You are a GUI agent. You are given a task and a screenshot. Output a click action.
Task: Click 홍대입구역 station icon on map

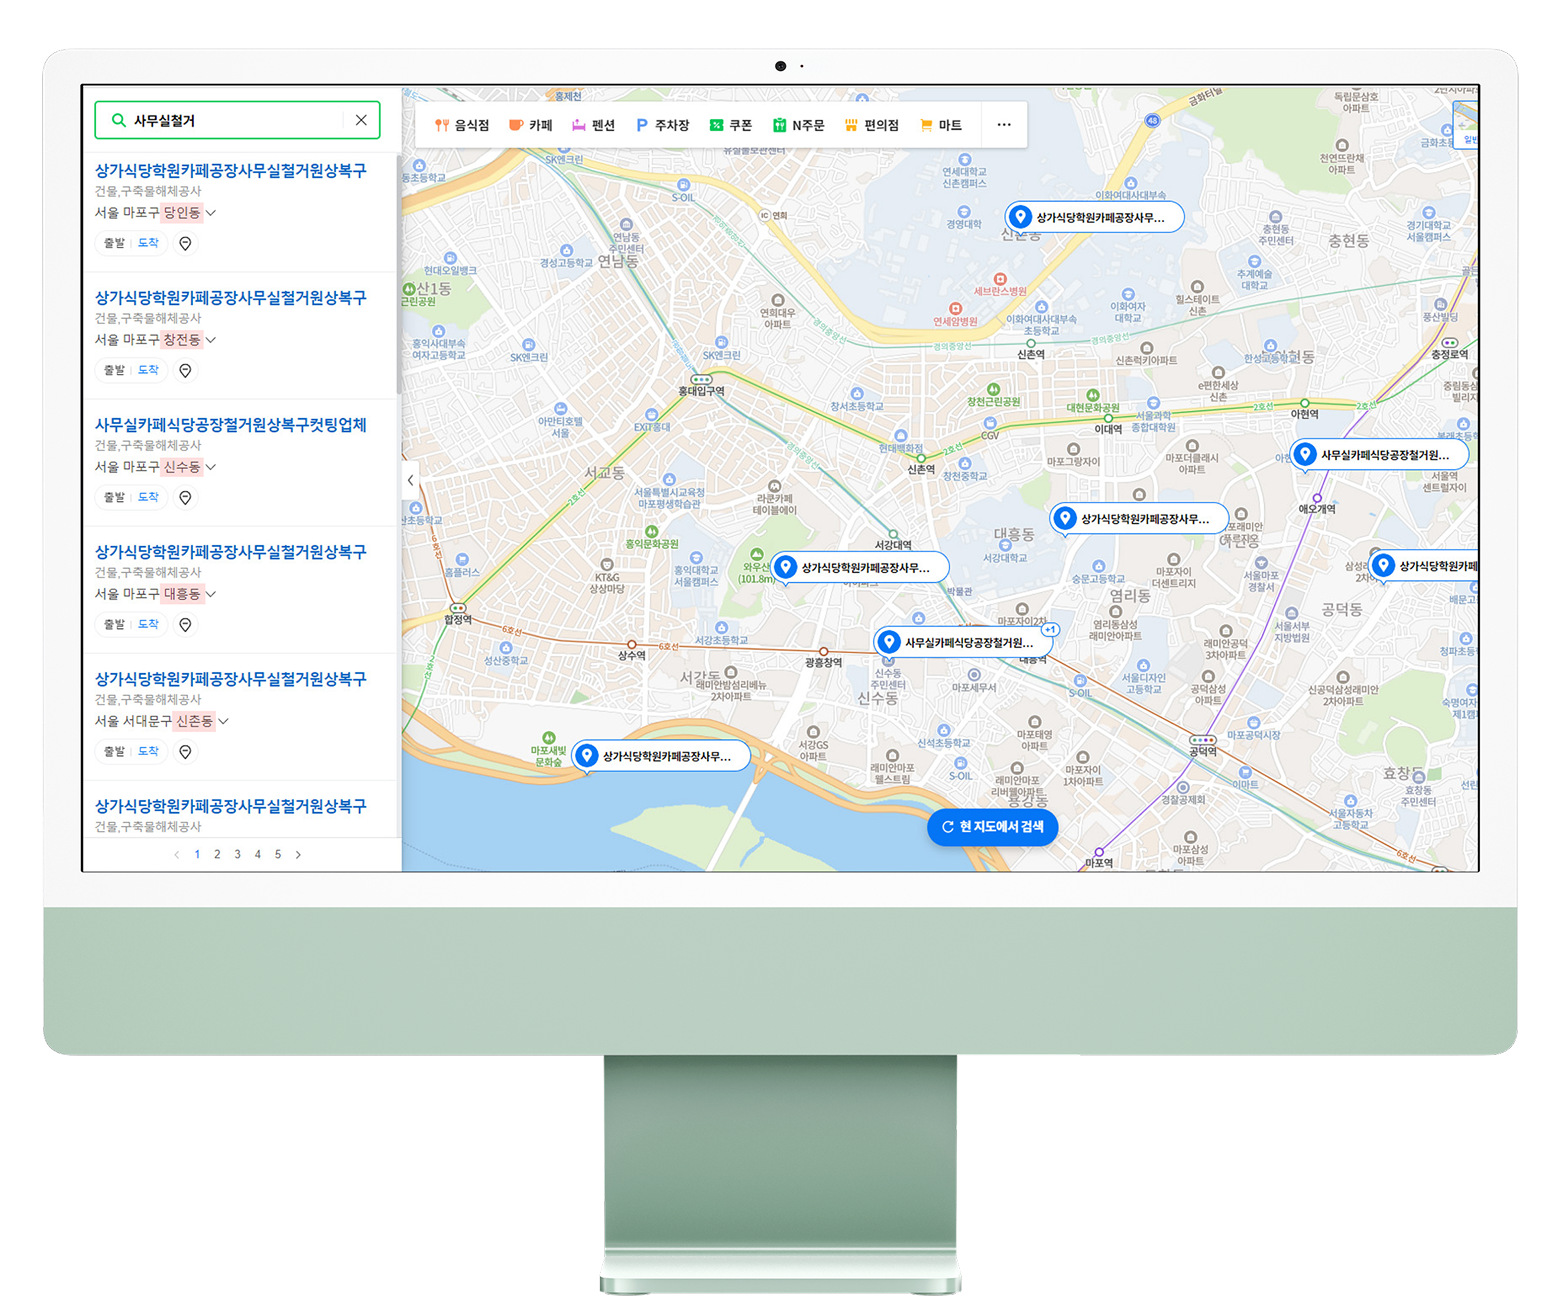coord(702,380)
